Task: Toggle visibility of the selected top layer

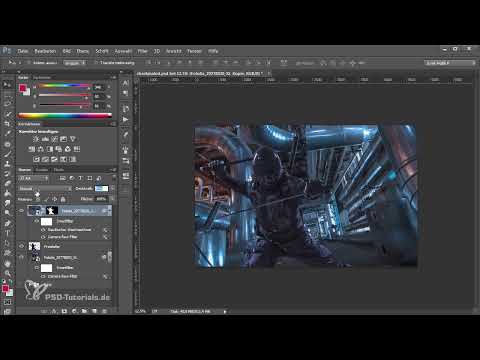Action: (x=22, y=211)
